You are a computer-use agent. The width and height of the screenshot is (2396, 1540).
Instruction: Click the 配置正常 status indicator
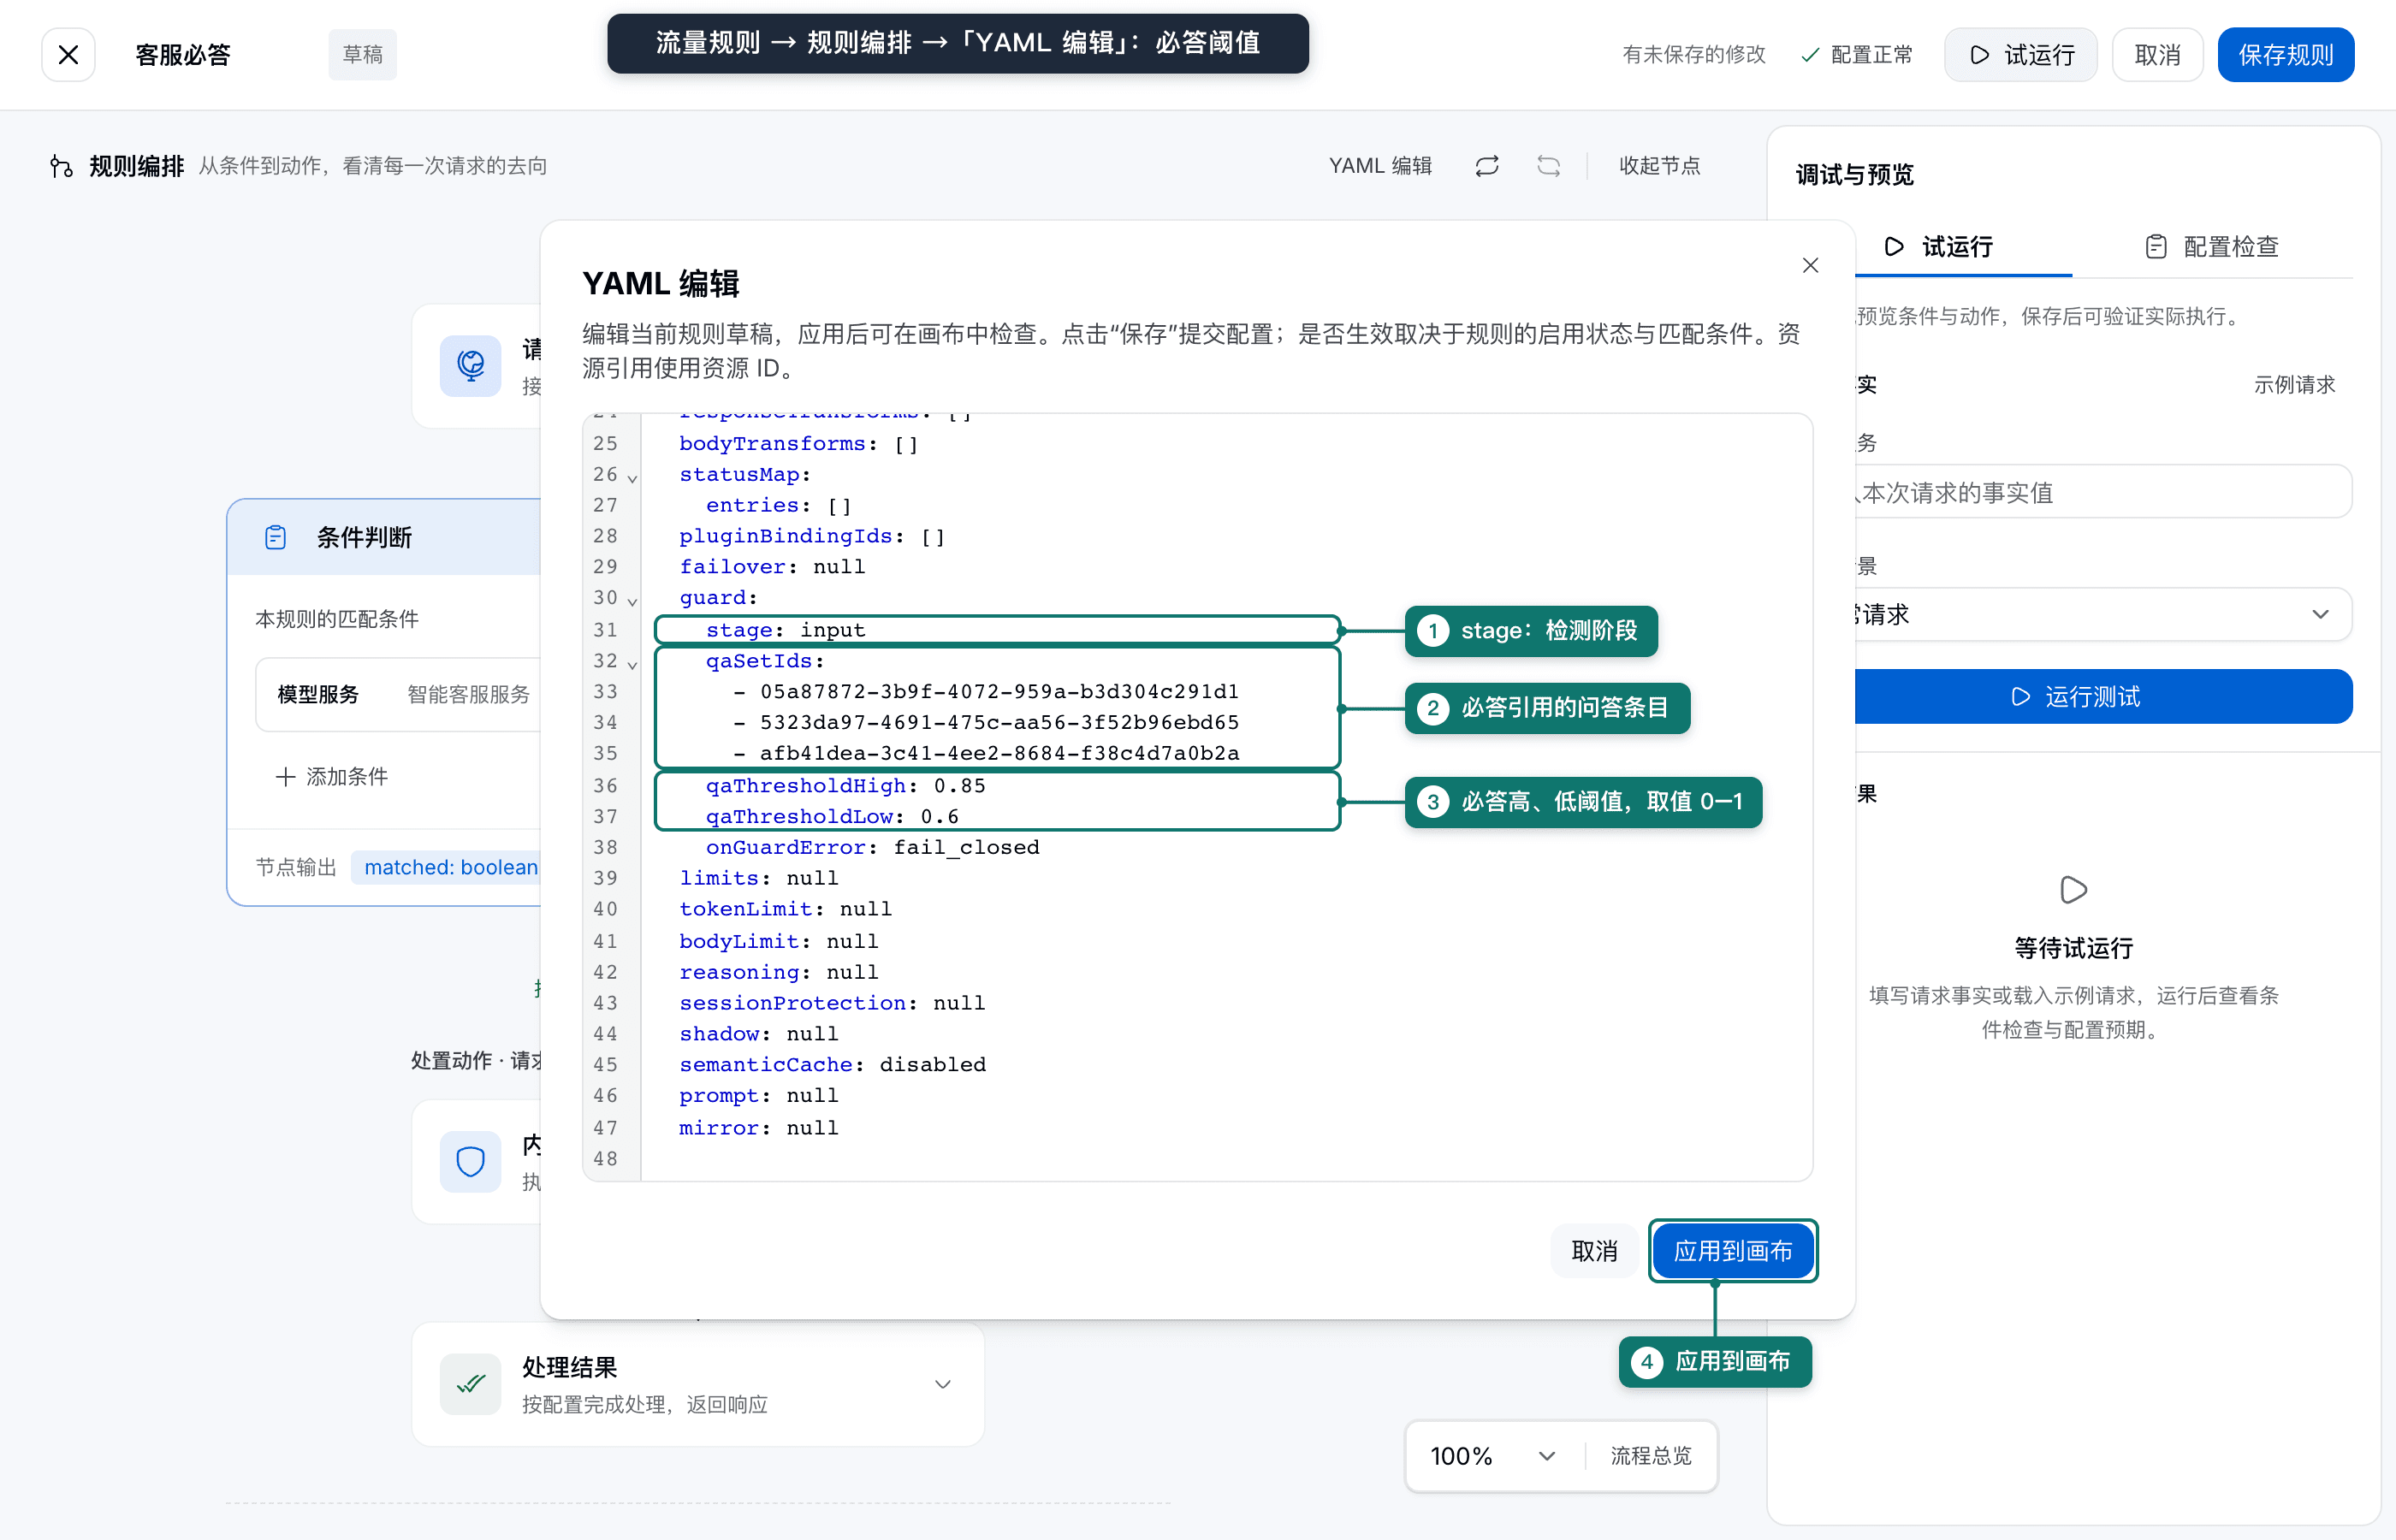click(1856, 54)
